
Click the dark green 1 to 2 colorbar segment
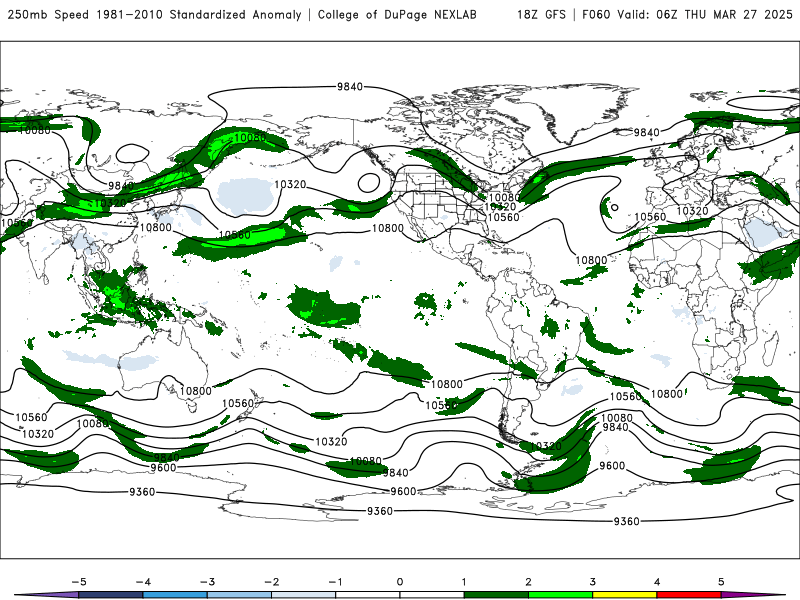(496, 595)
